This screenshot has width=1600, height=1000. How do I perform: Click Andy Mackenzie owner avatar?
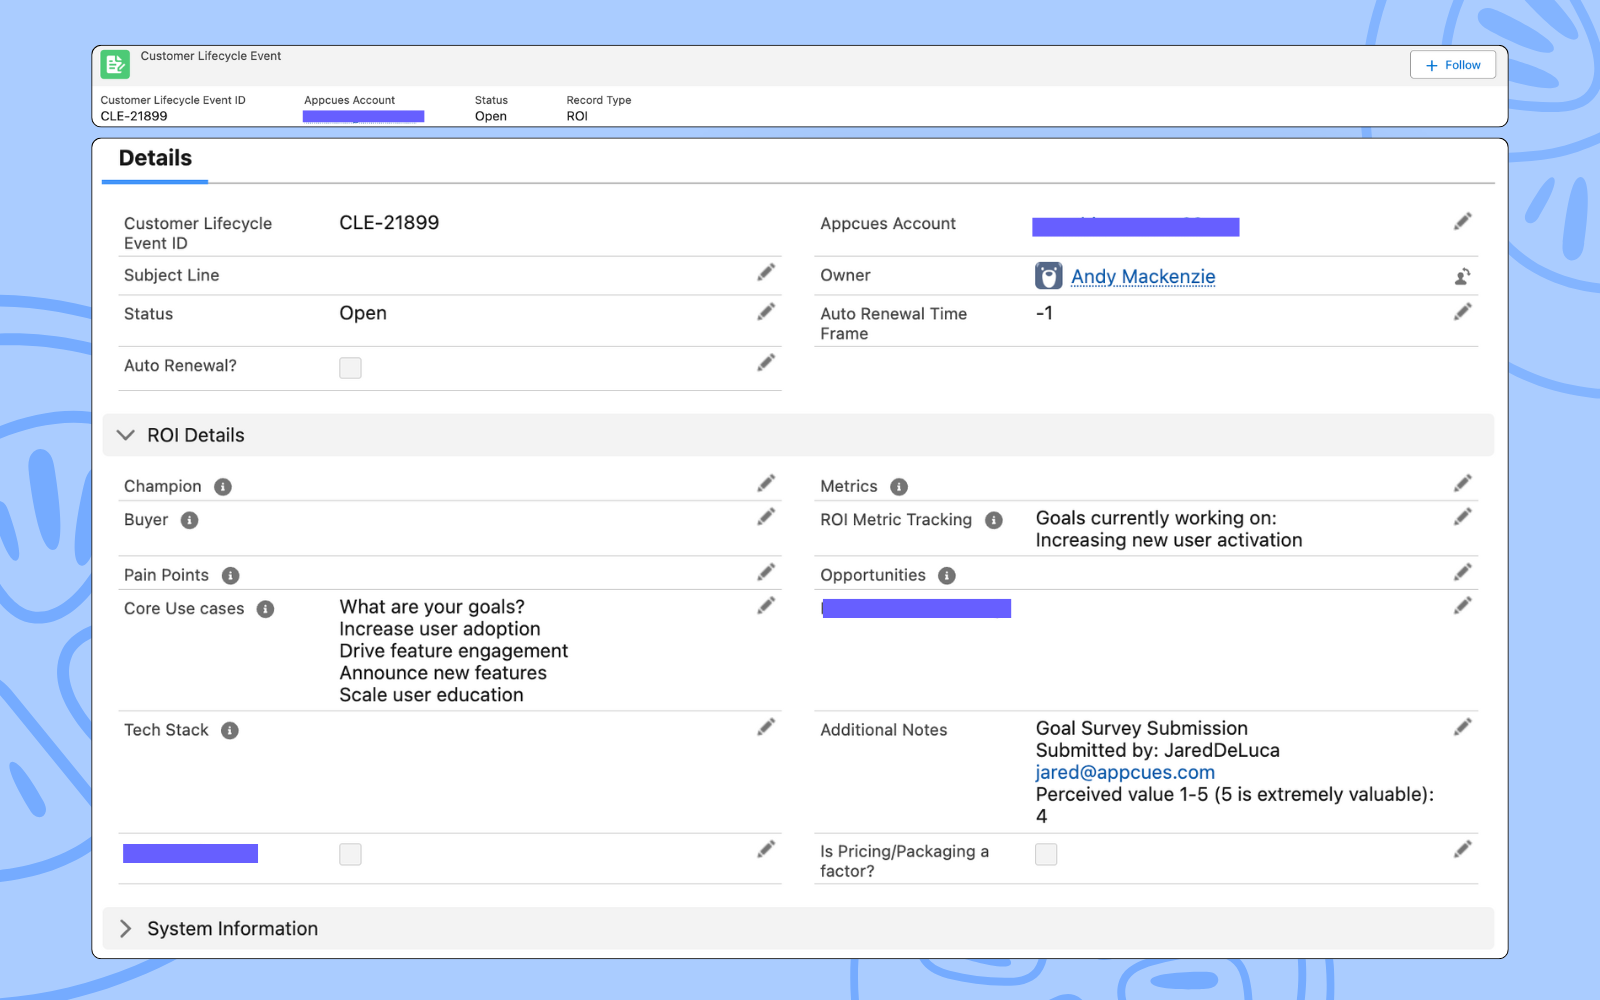(x=1048, y=276)
